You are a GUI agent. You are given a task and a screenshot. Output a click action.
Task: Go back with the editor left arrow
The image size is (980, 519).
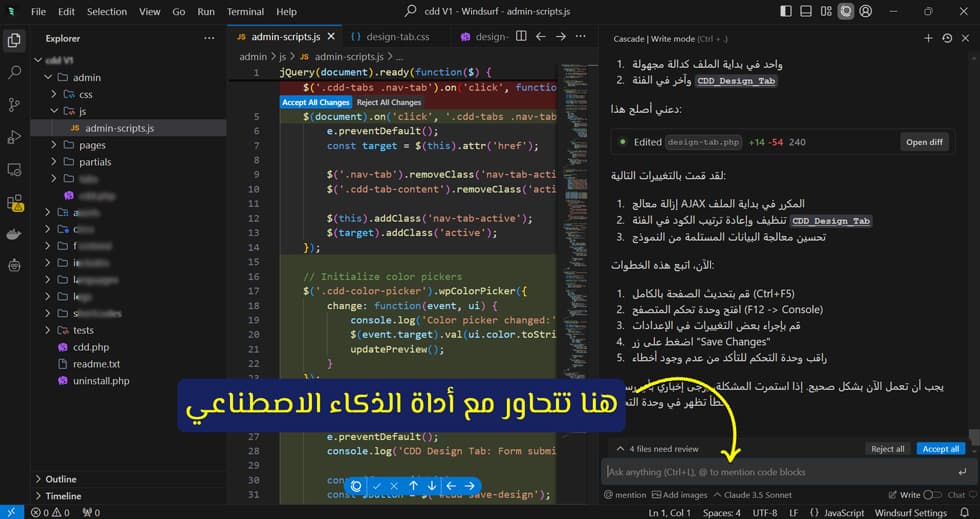[541, 36]
